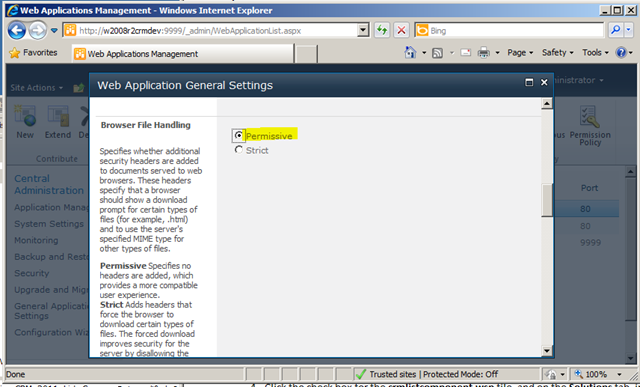Click the magnifier Search button
Image resolution: width=640 pixels, height=387 pixels.
coord(616,30)
